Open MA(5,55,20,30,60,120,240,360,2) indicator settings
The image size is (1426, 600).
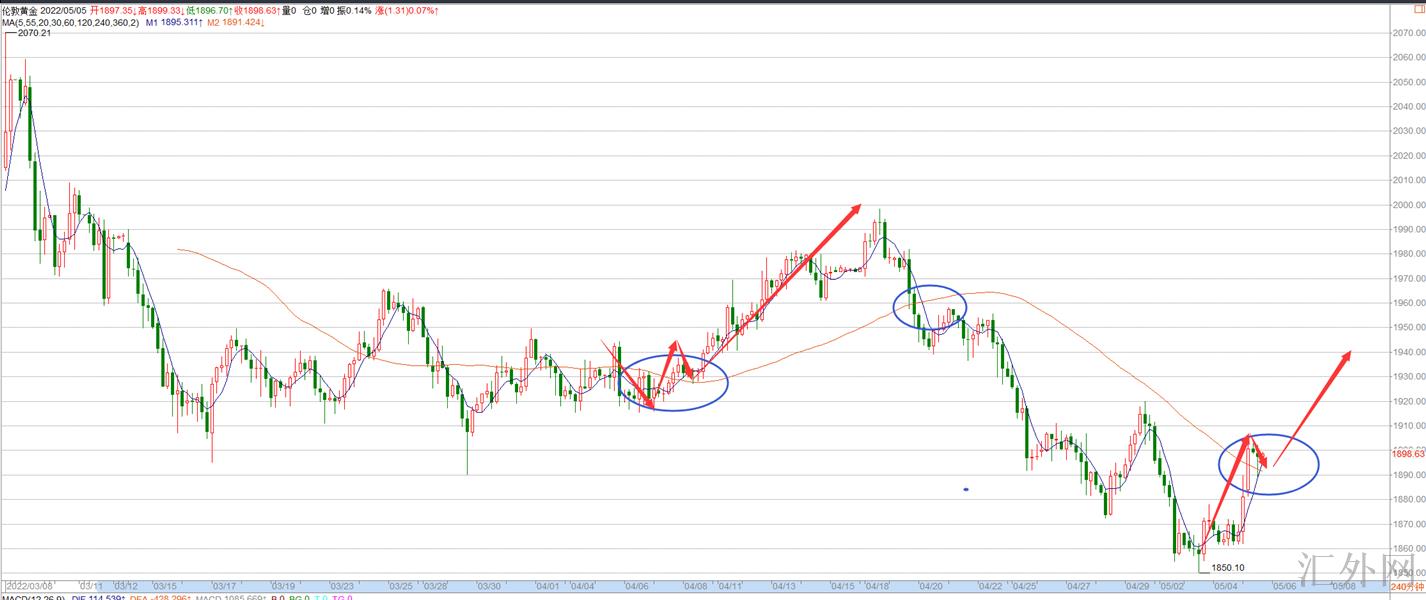pos(70,23)
